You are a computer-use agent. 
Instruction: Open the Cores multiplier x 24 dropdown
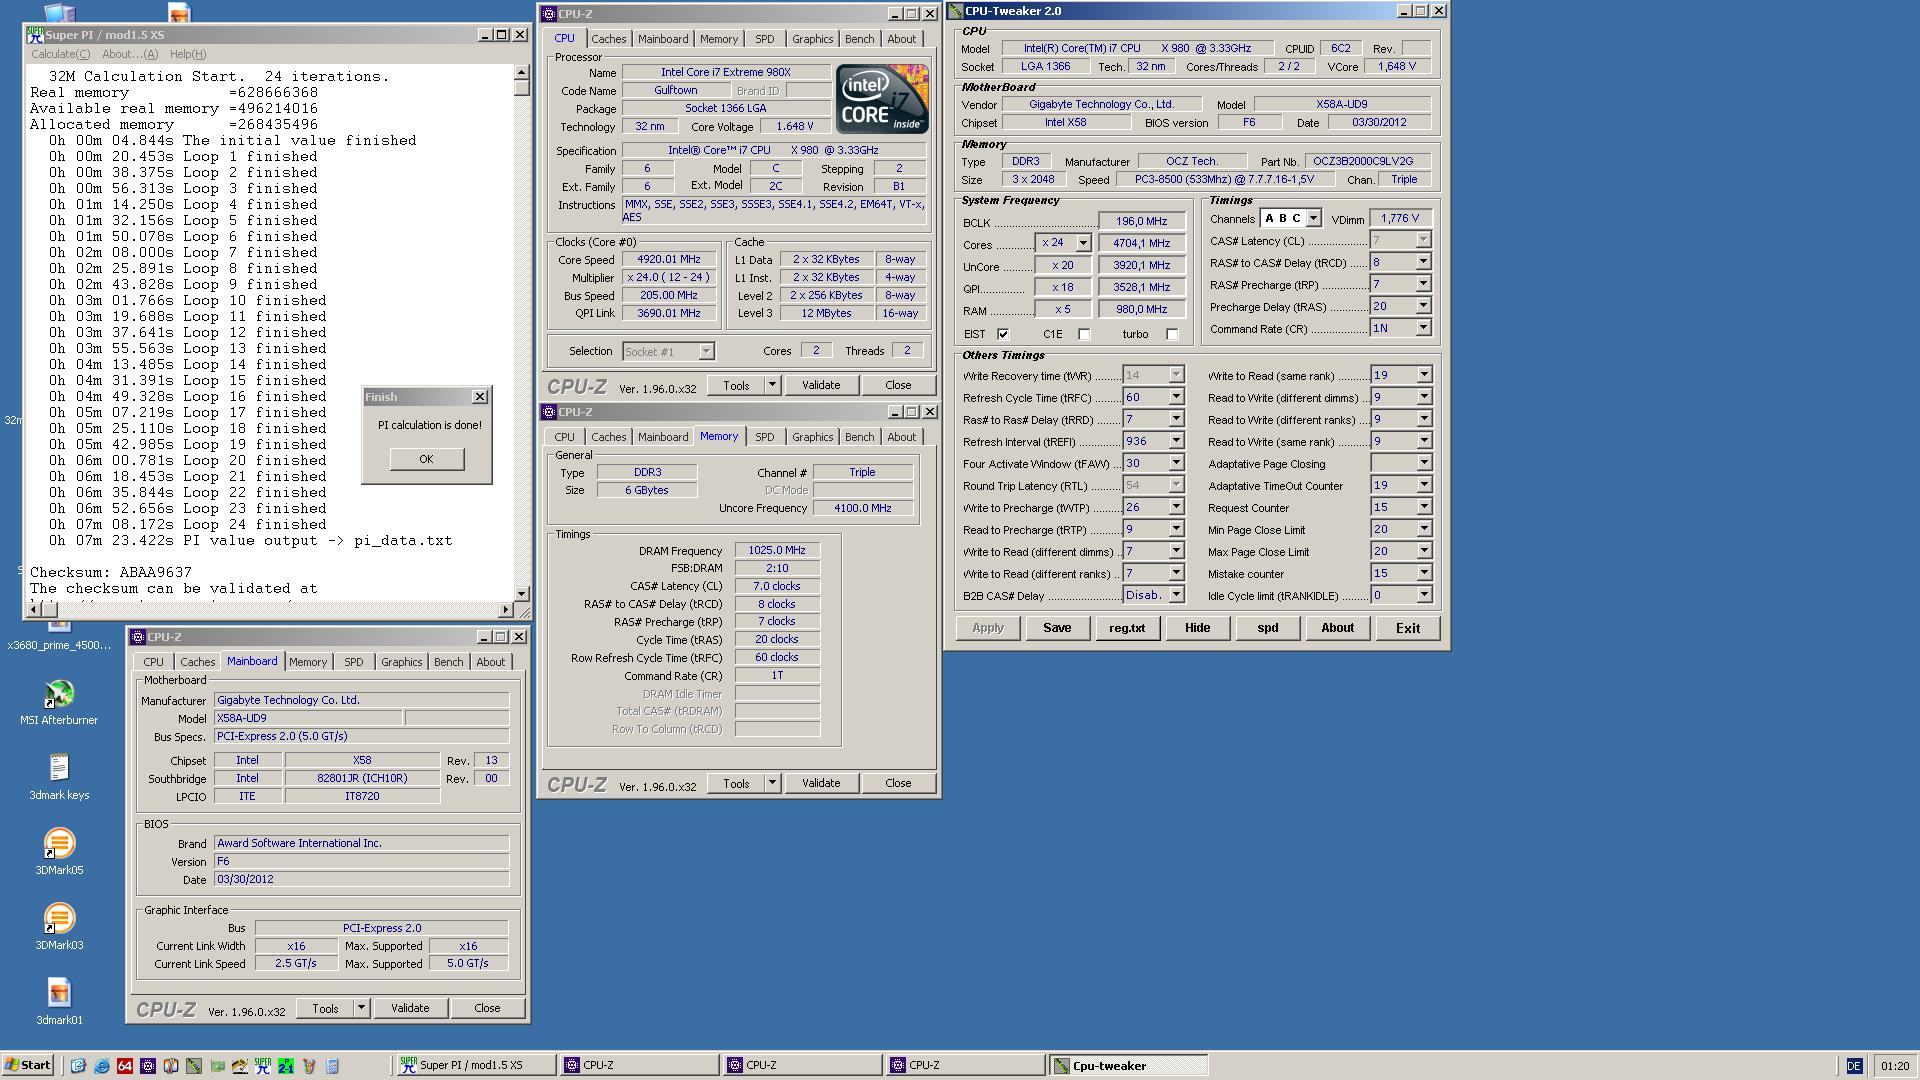click(1082, 243)
